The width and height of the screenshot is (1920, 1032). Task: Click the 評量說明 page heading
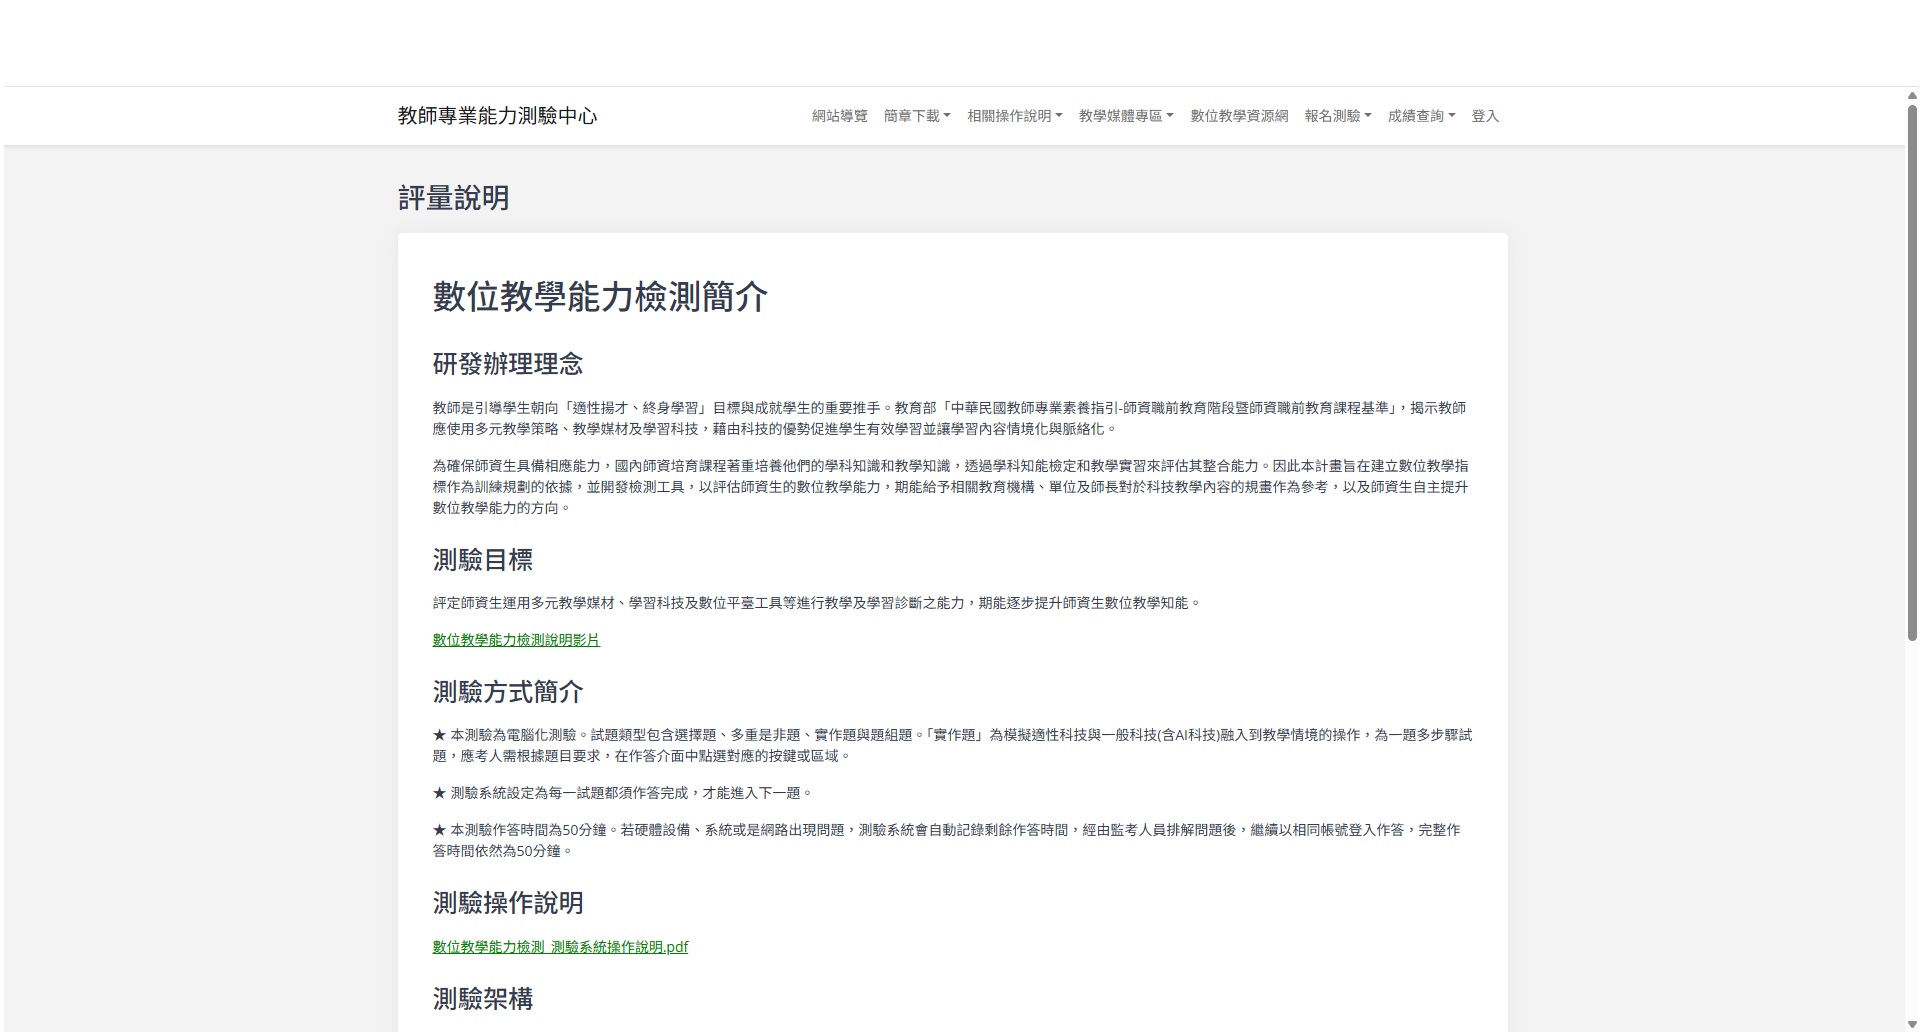pyautogui.click(x=453, y=198)
